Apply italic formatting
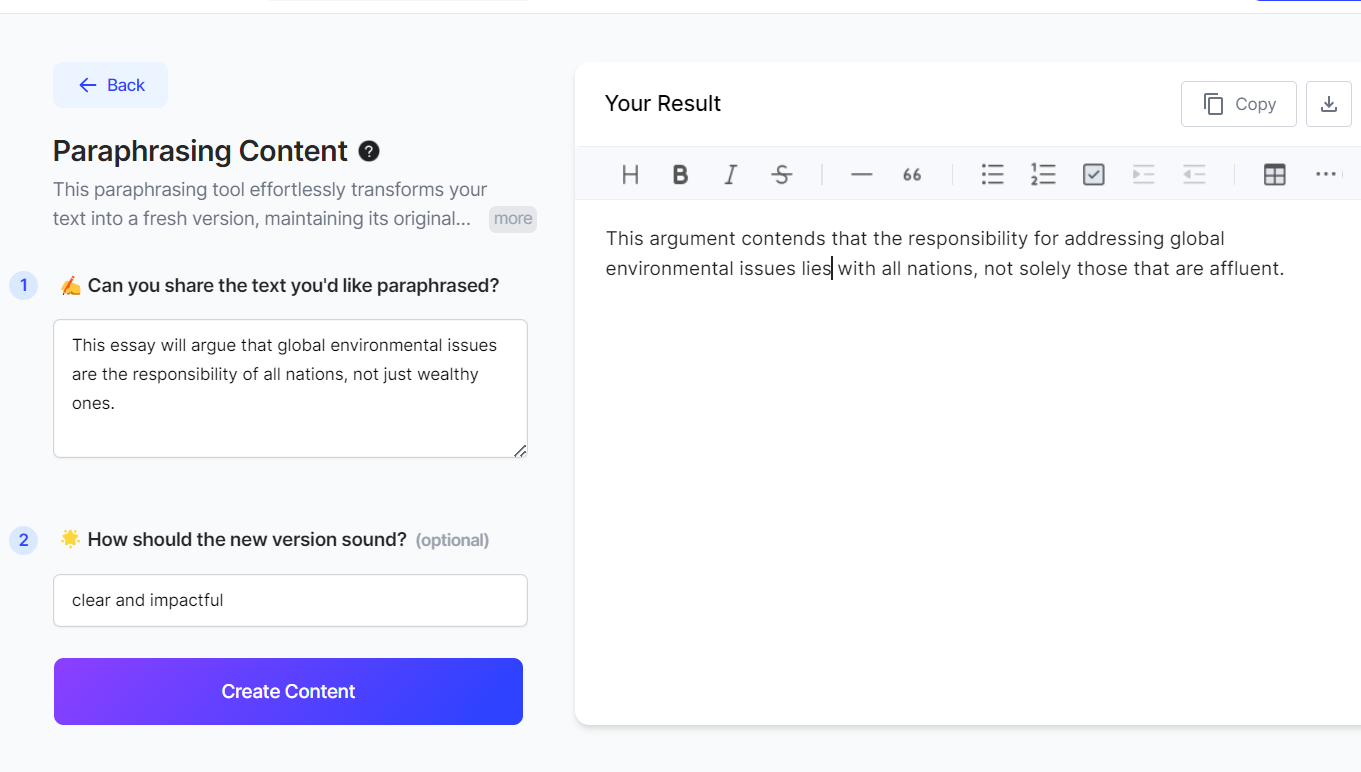 [730, 175]
